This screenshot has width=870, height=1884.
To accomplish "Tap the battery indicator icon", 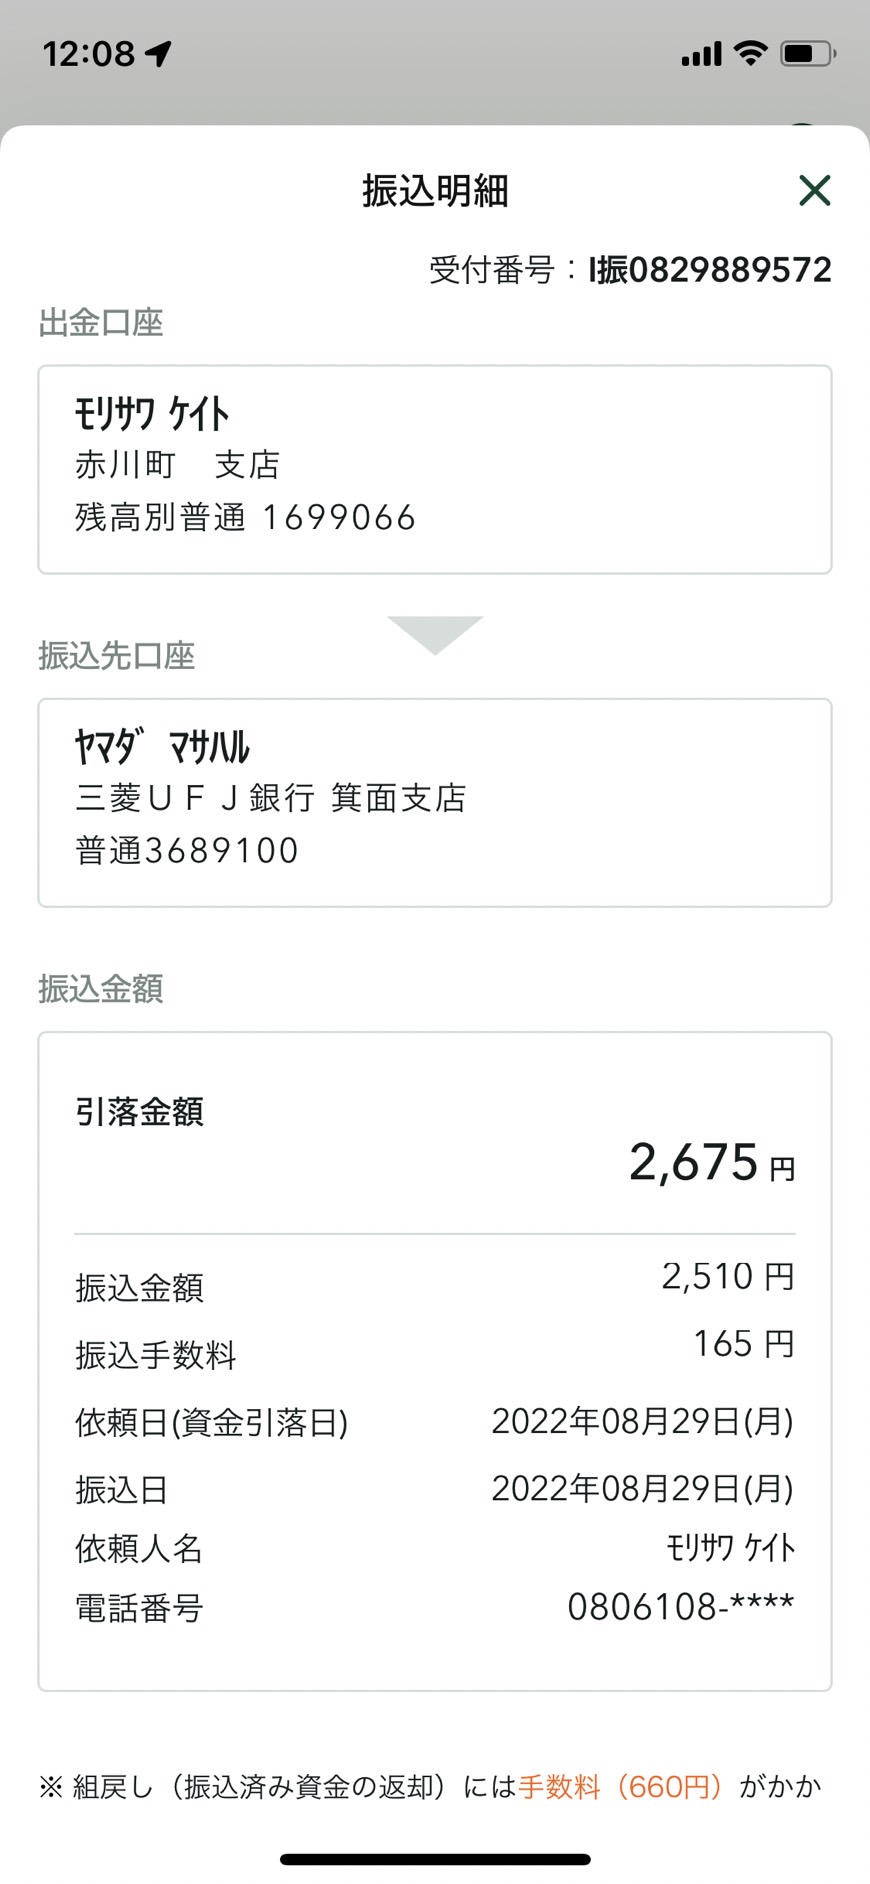I will (808, 53).
